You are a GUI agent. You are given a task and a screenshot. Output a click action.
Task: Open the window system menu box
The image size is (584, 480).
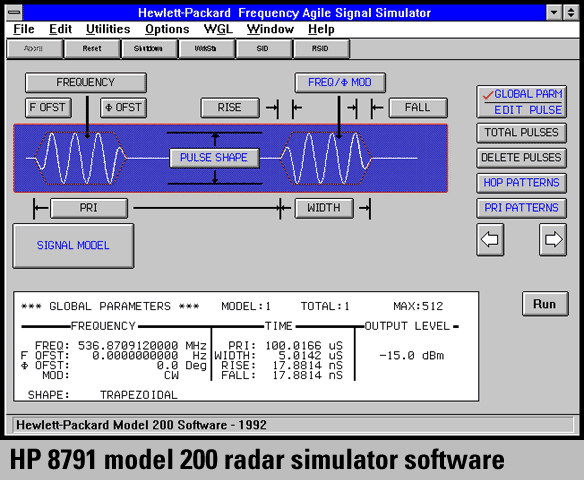[x=15, y=12]
